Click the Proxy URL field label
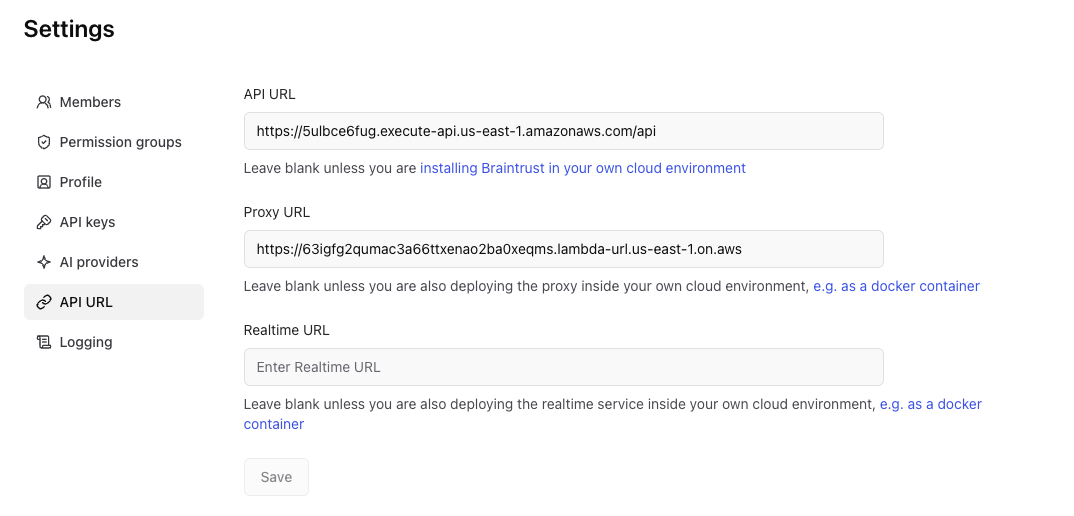The width and height of the screenshot is (1074, 516). click(277, 212)
